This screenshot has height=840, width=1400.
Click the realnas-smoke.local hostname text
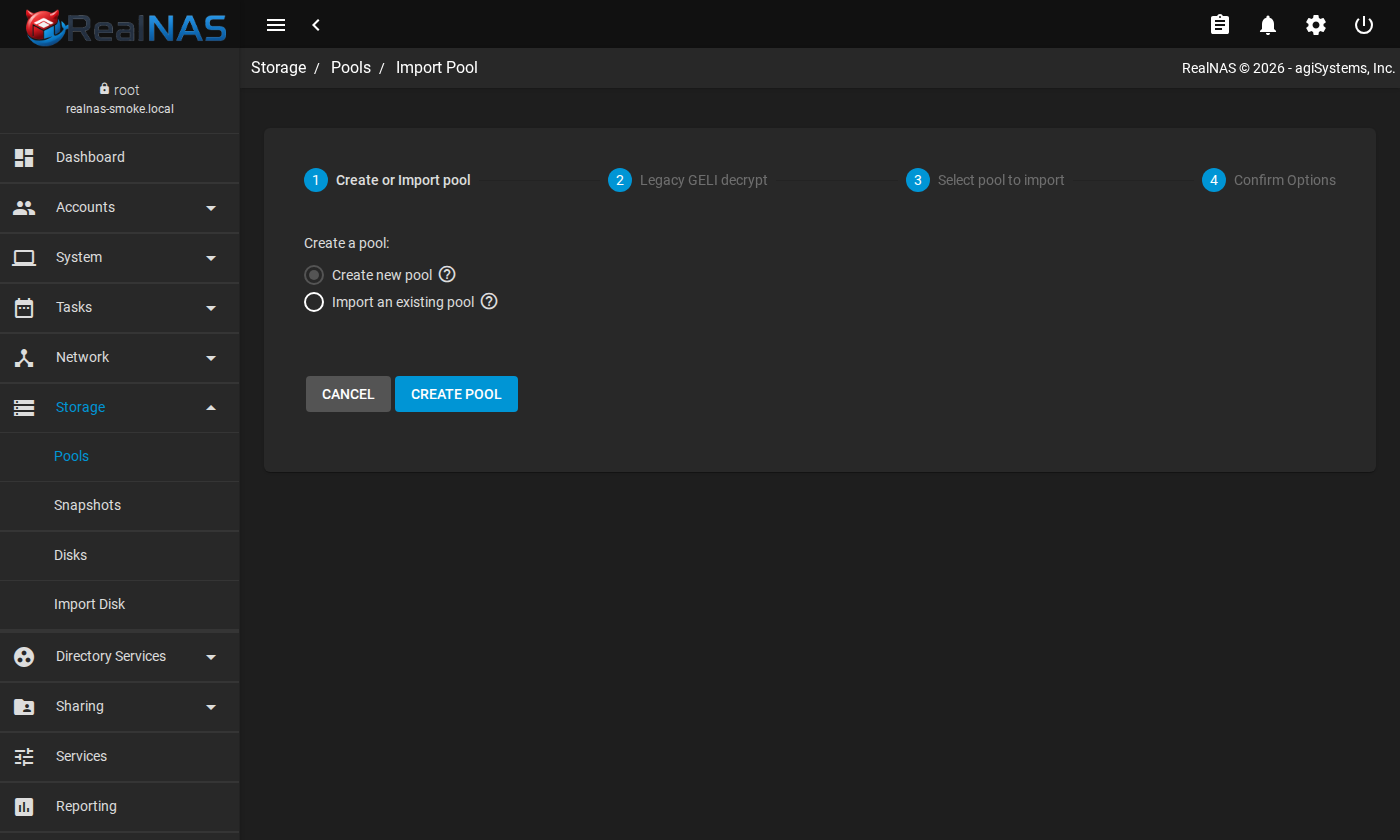click(120, 109)
